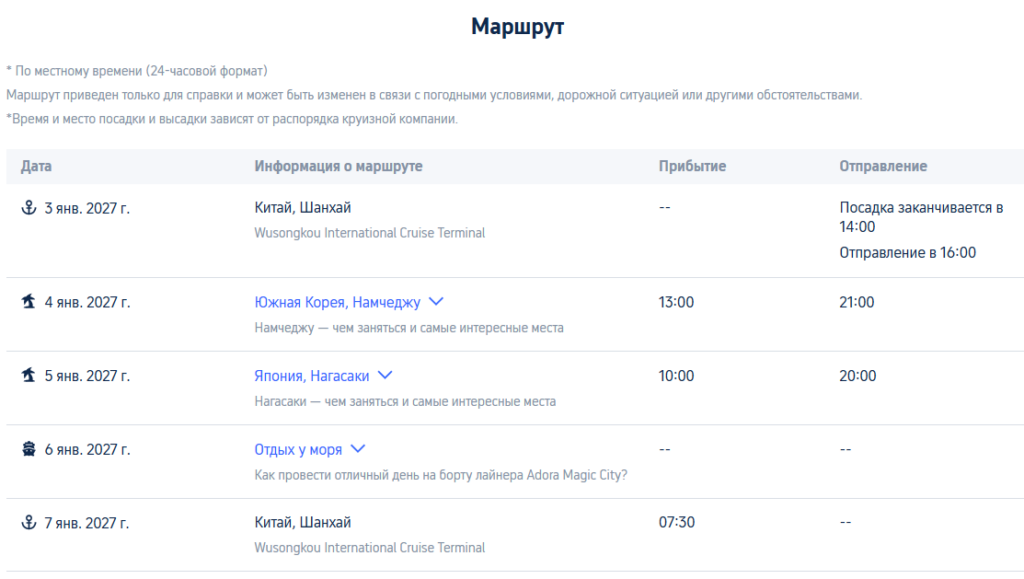
Task: Click the ship icon beside 6 янв. 2027
Action: [x=29, y=449]
